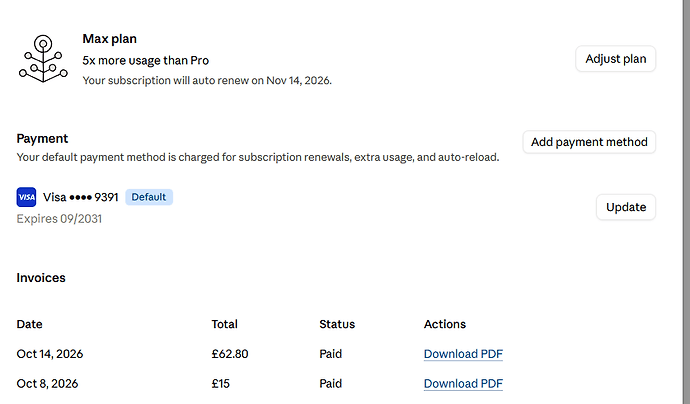
Task: Click the 'Actions' column header
Action: (445, 324)
